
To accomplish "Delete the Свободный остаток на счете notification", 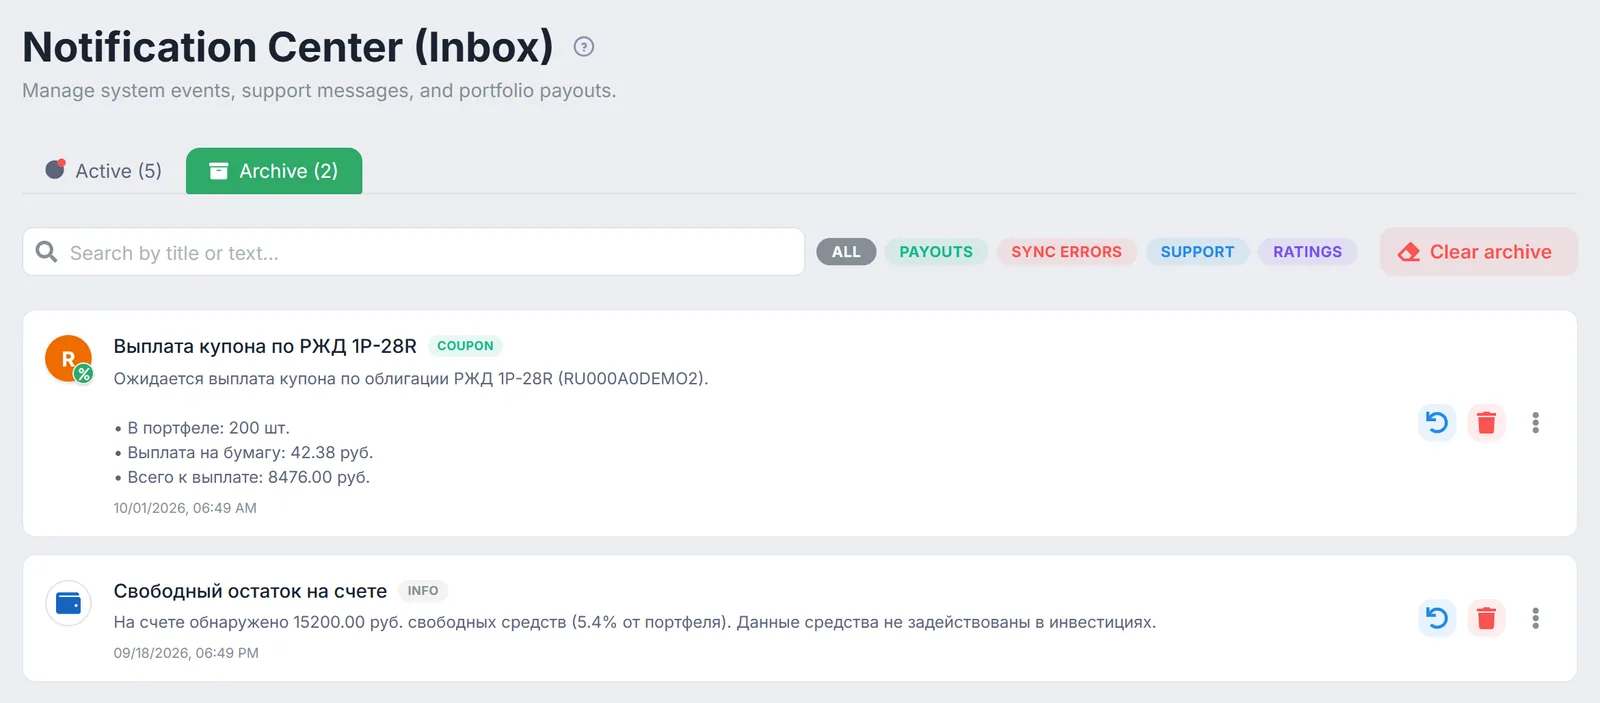I will (1486, 618).
